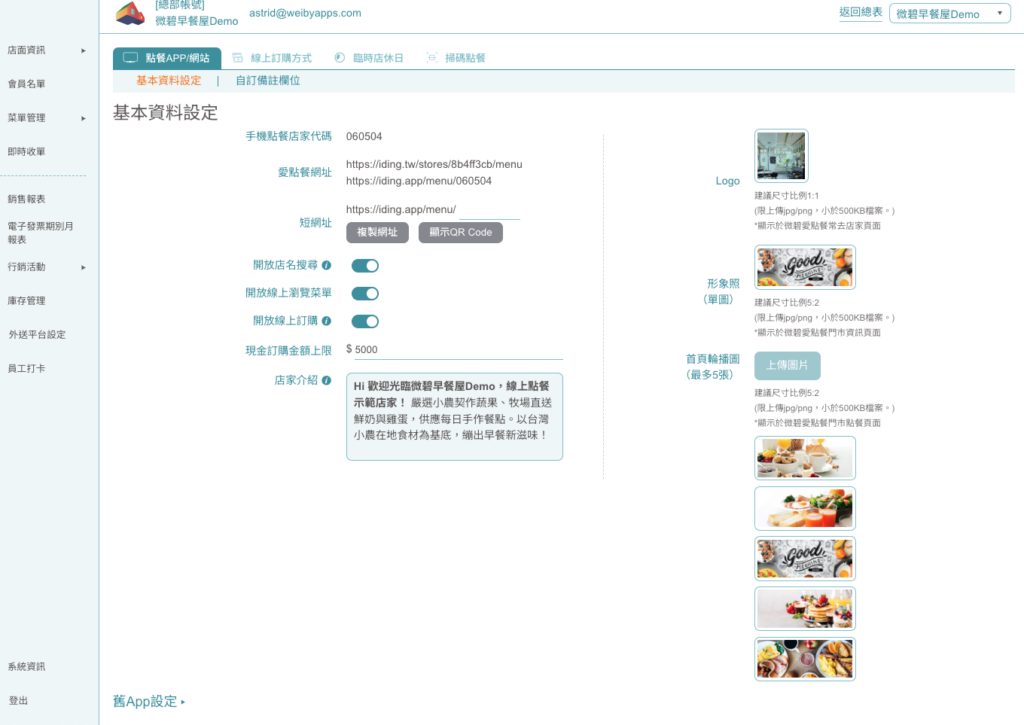1024x725 pixels.
Task: Click info icon next to 開放店名搜尋
Action: pyautogui.click(x=327, y=265)
